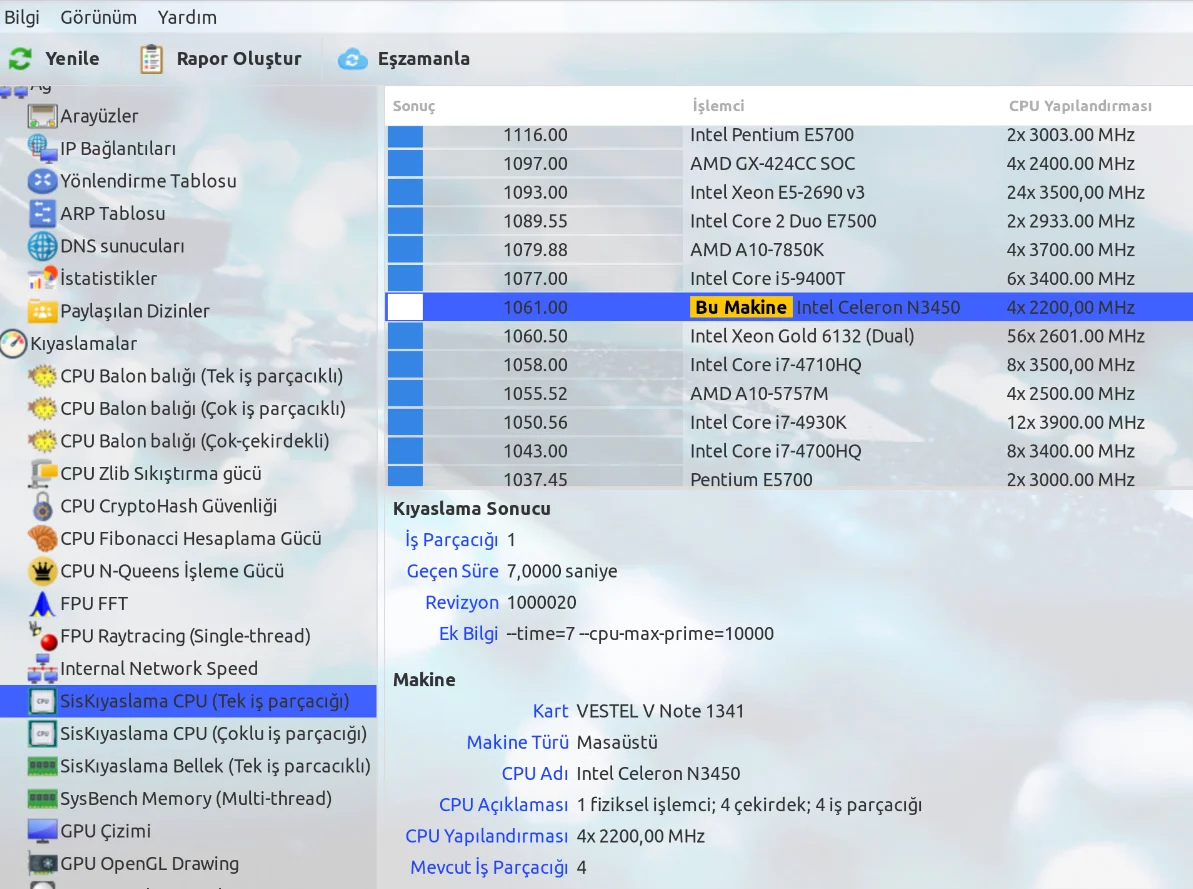Click the DNS sunucuları globe icon
The image size is (1193, 889).
pos(43,247)
